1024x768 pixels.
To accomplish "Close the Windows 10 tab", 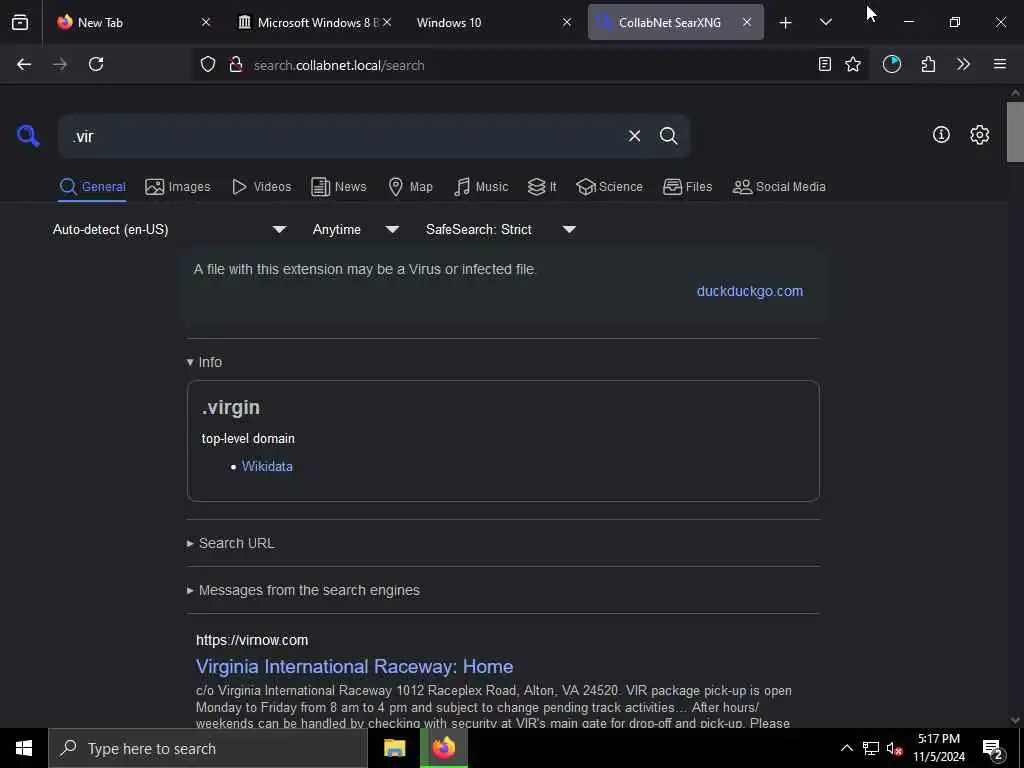I will click(x=567, y=22).
